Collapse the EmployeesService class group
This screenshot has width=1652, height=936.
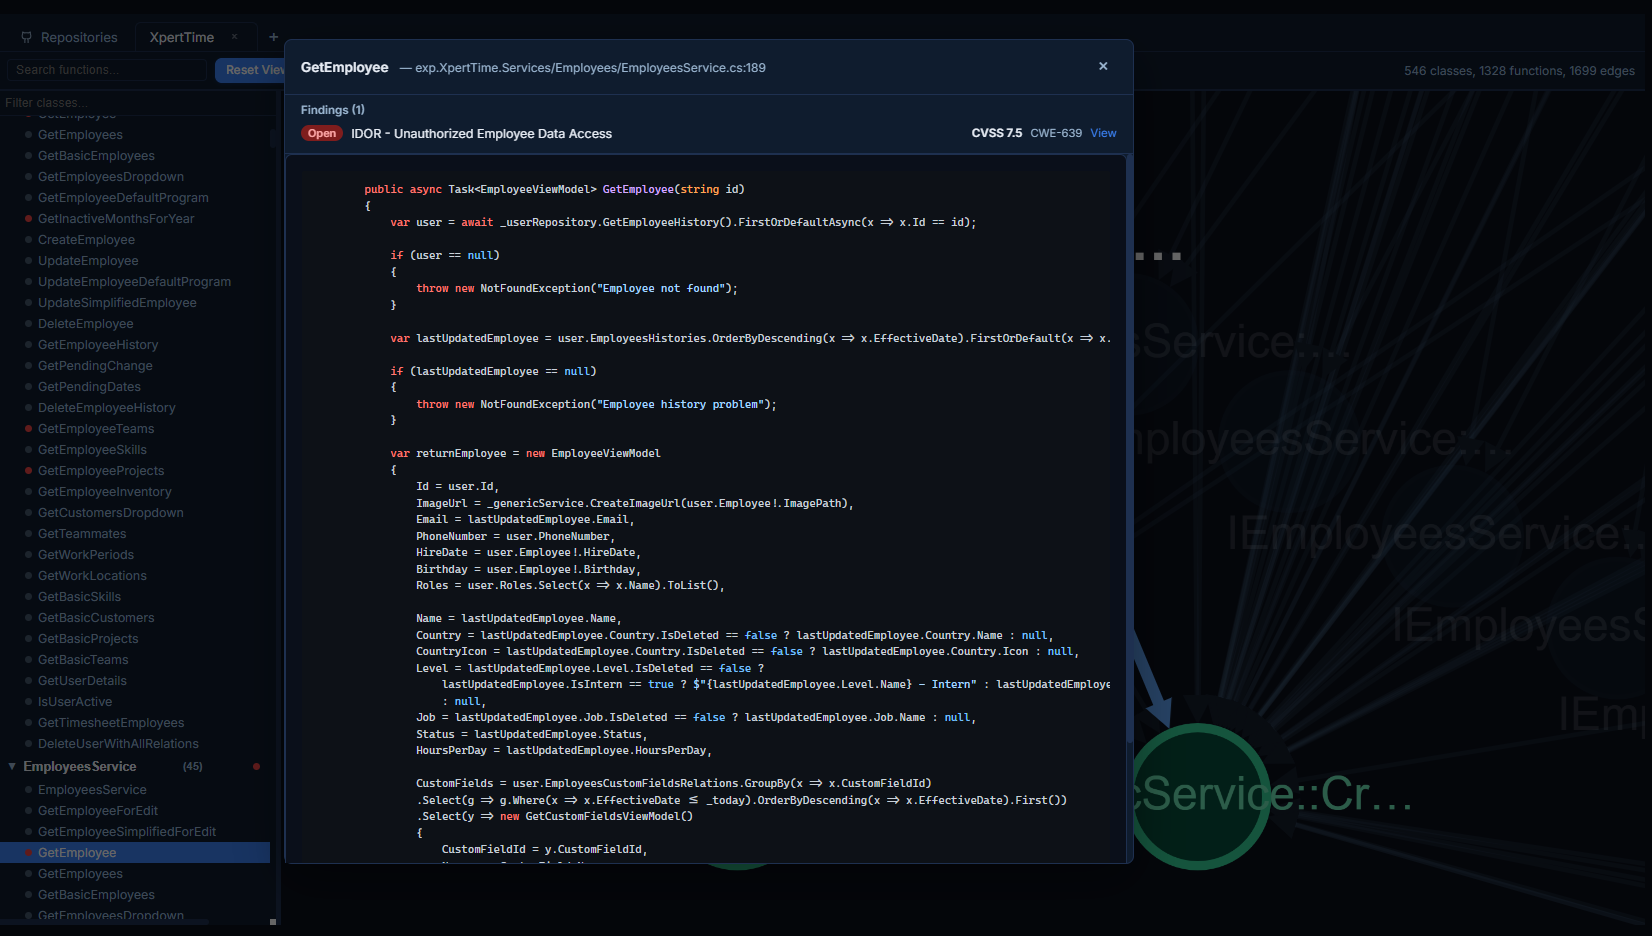[11, 766]
